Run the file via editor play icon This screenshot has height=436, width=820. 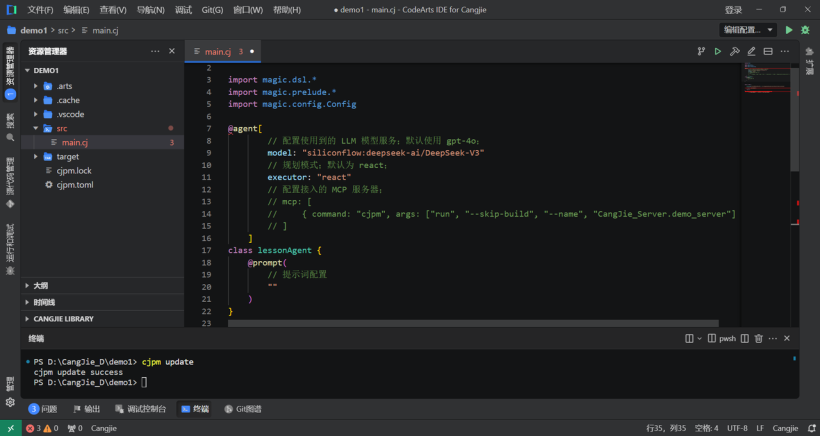pos(718,51)
